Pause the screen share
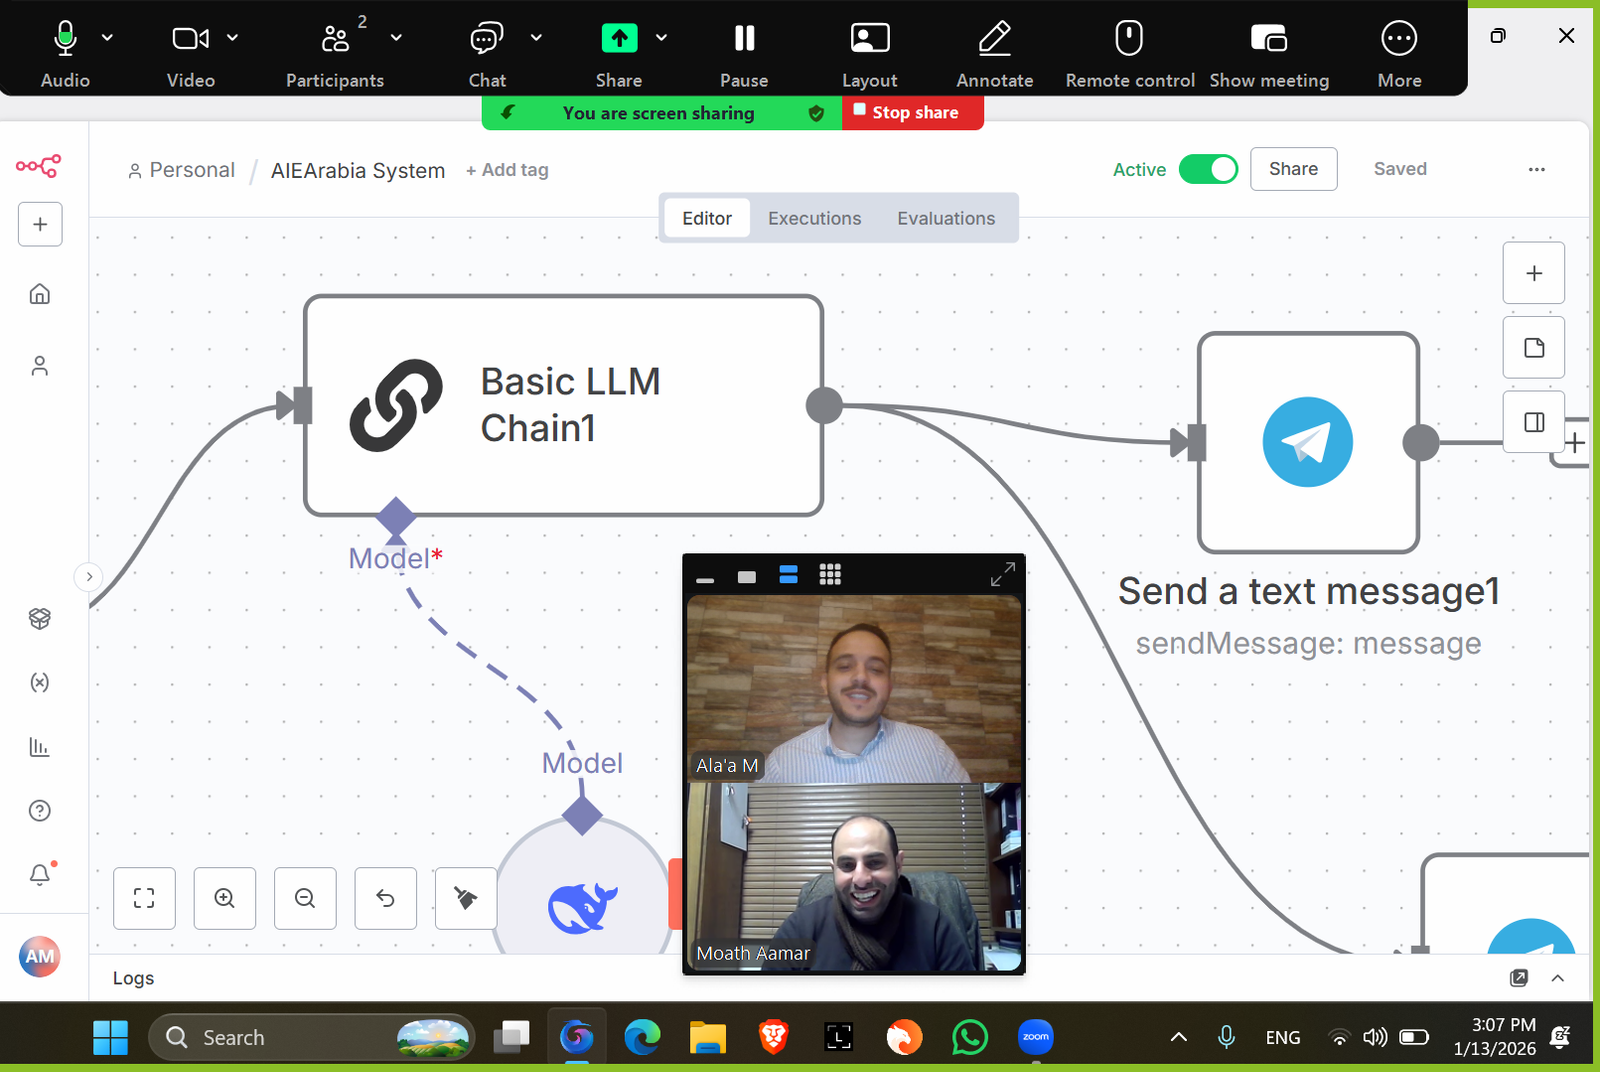Viewport: 1600px width, 1072px height. click(744, 39)
